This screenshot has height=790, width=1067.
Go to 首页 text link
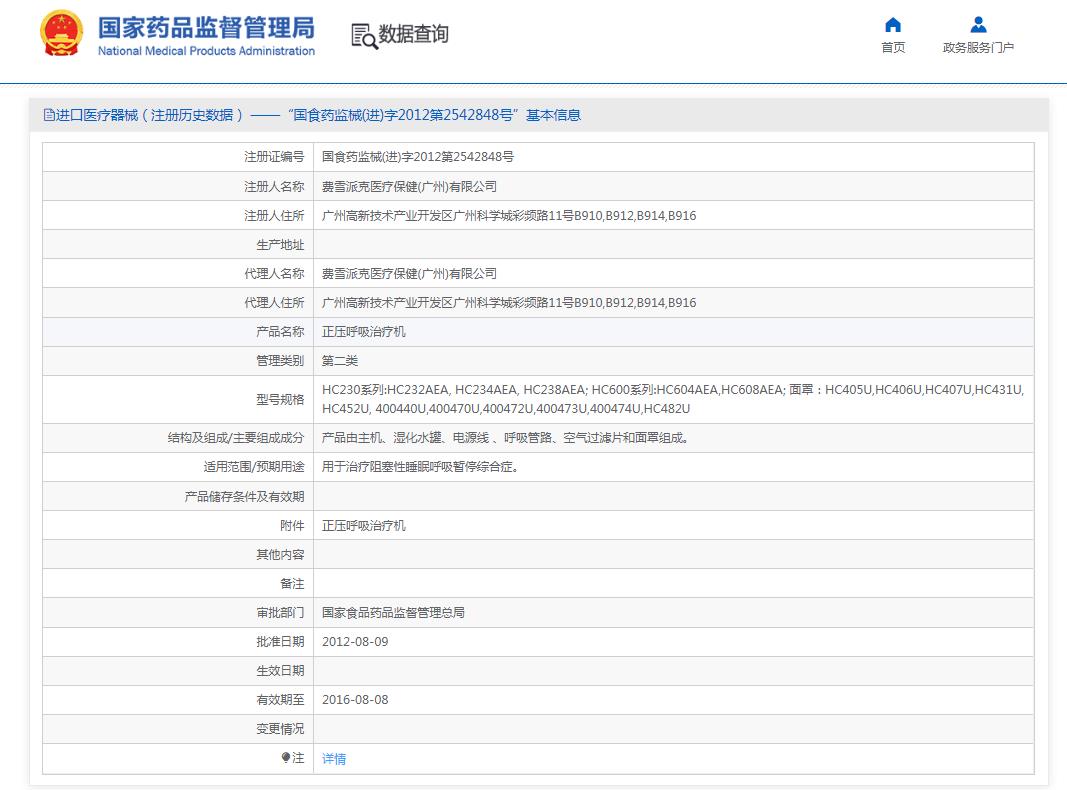click(x=893, y=48)
